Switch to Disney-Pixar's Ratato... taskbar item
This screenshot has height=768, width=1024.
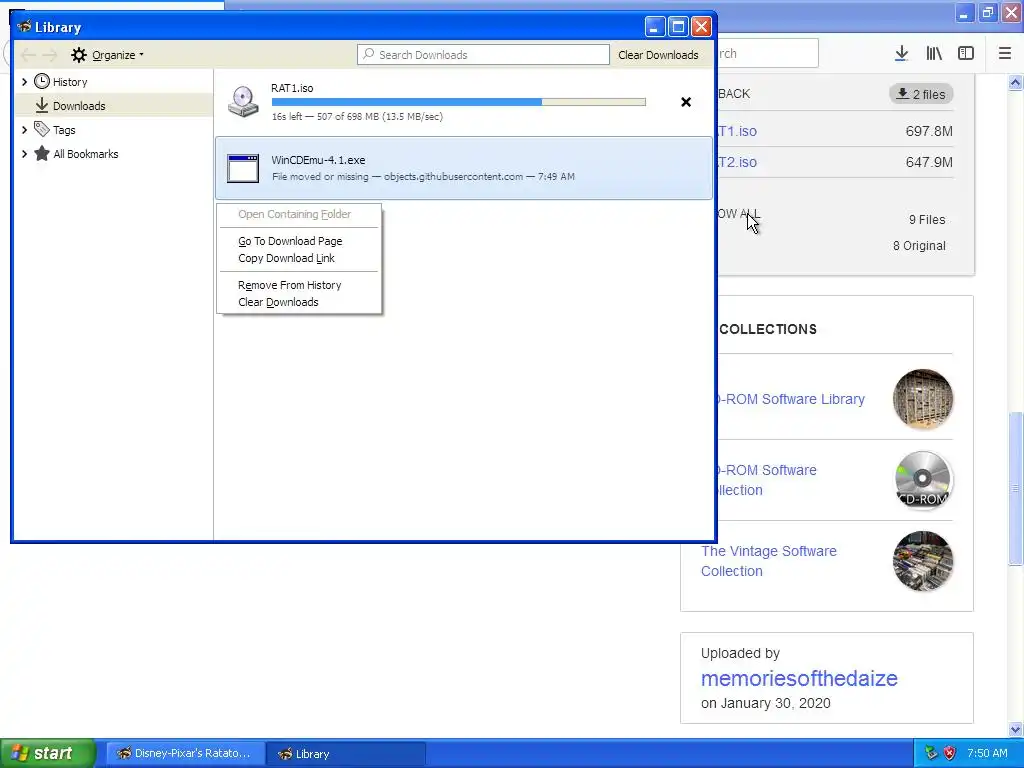(185, 754)
